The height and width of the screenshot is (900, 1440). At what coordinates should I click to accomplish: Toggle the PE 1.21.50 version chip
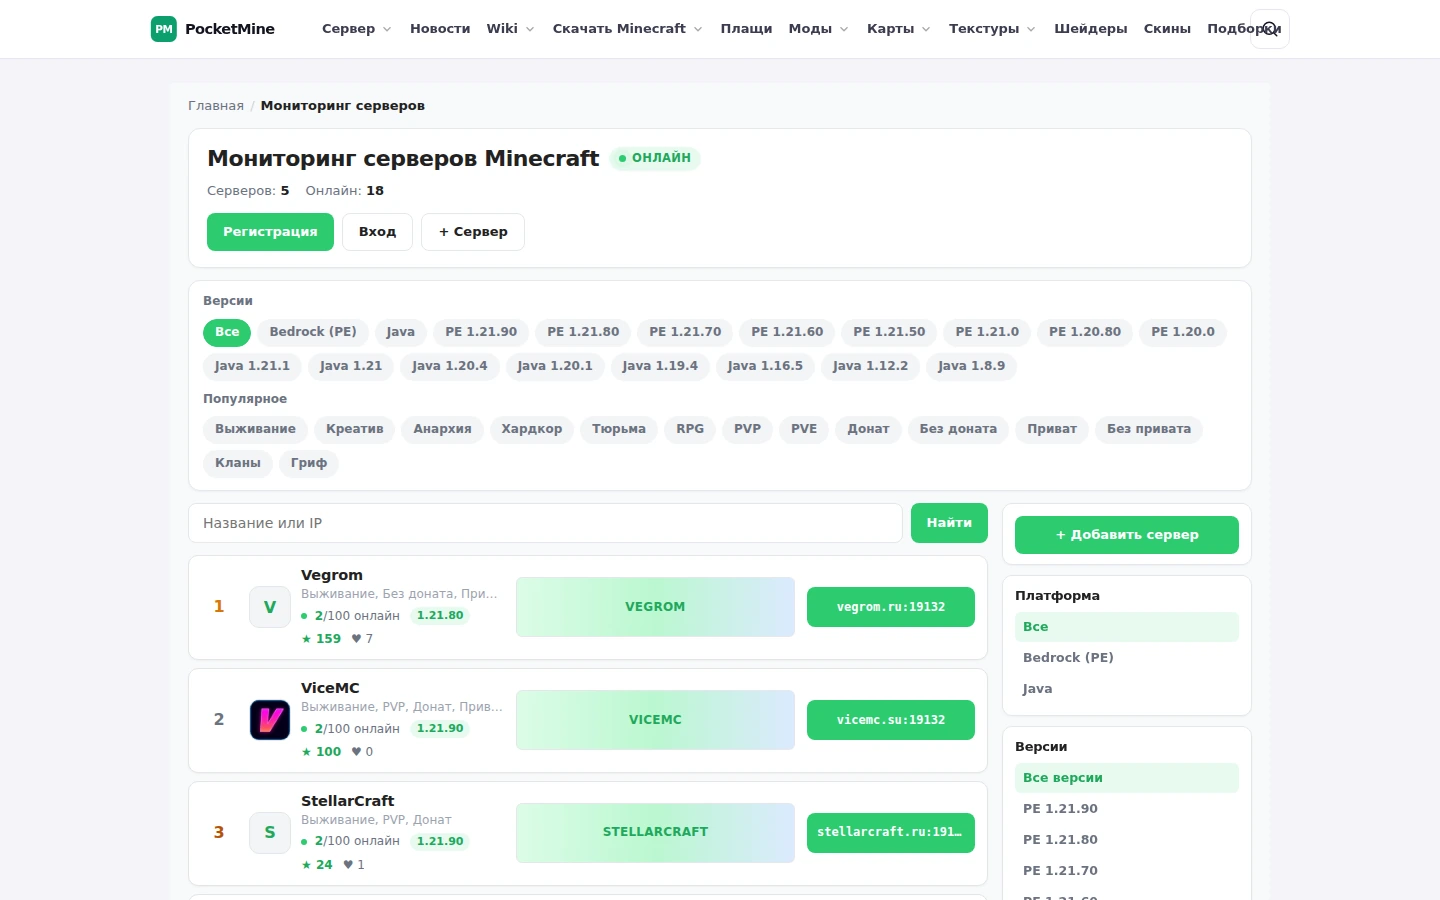889,332
